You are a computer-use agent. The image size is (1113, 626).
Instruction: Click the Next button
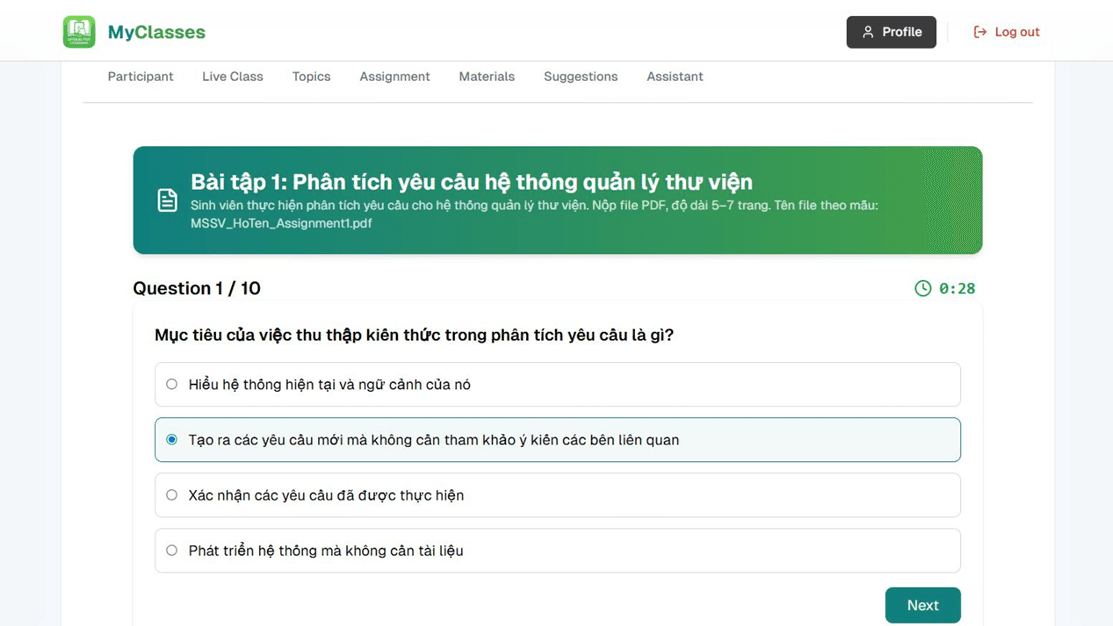[x=923, y=605]
